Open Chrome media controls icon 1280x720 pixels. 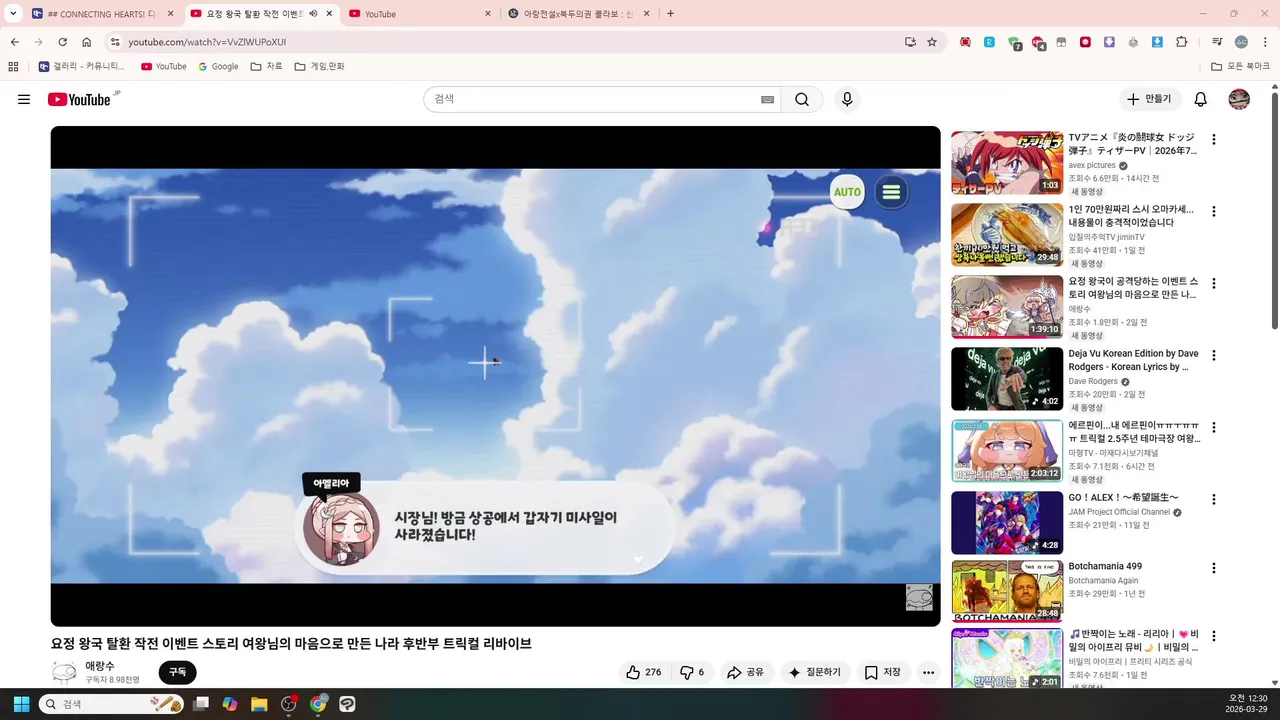pos(1217,42)
